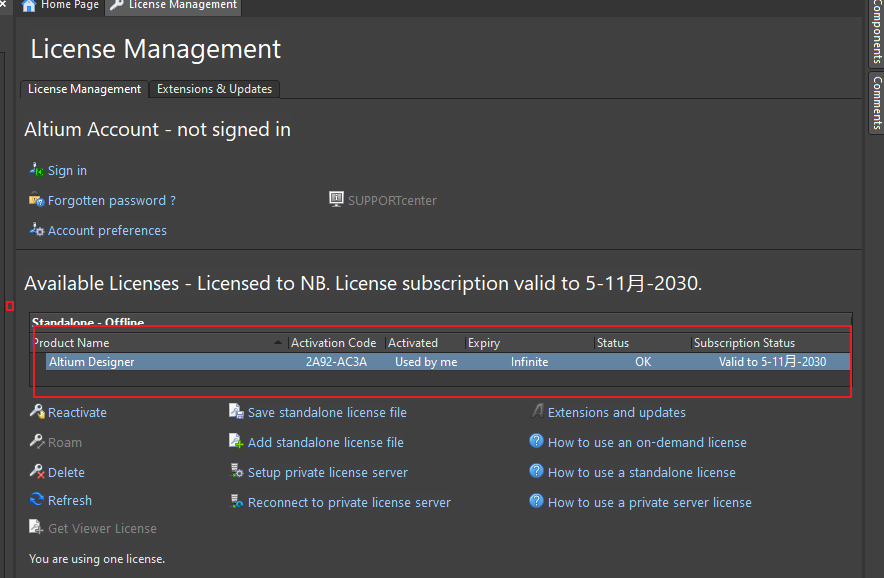Open the Forgotten password link
The image size is (884, 578).
pos(112,201)
